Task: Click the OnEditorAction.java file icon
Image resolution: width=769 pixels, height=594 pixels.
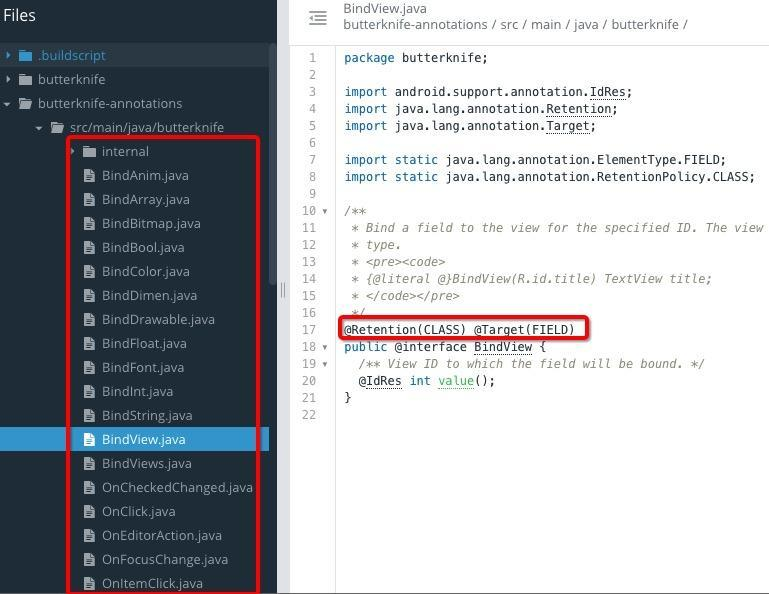Action: pos(89,536)
